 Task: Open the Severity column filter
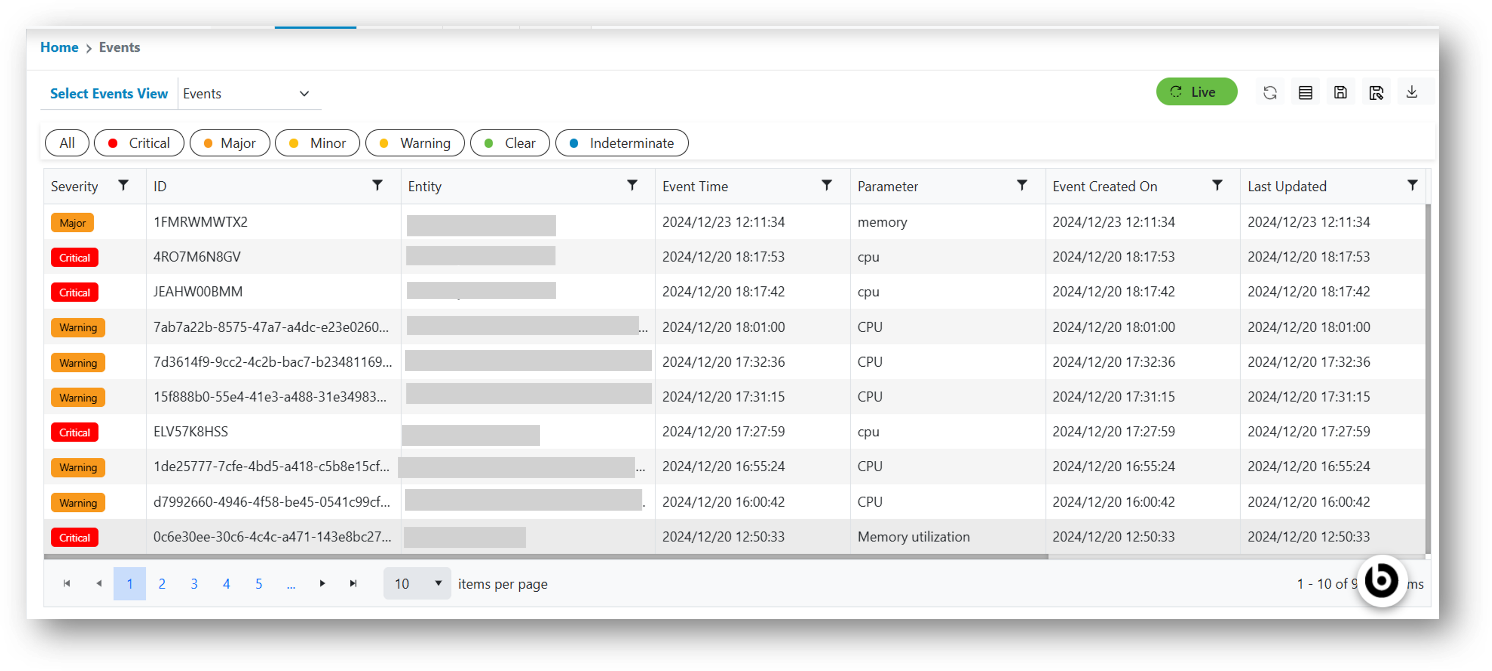[x=123, y=185]
